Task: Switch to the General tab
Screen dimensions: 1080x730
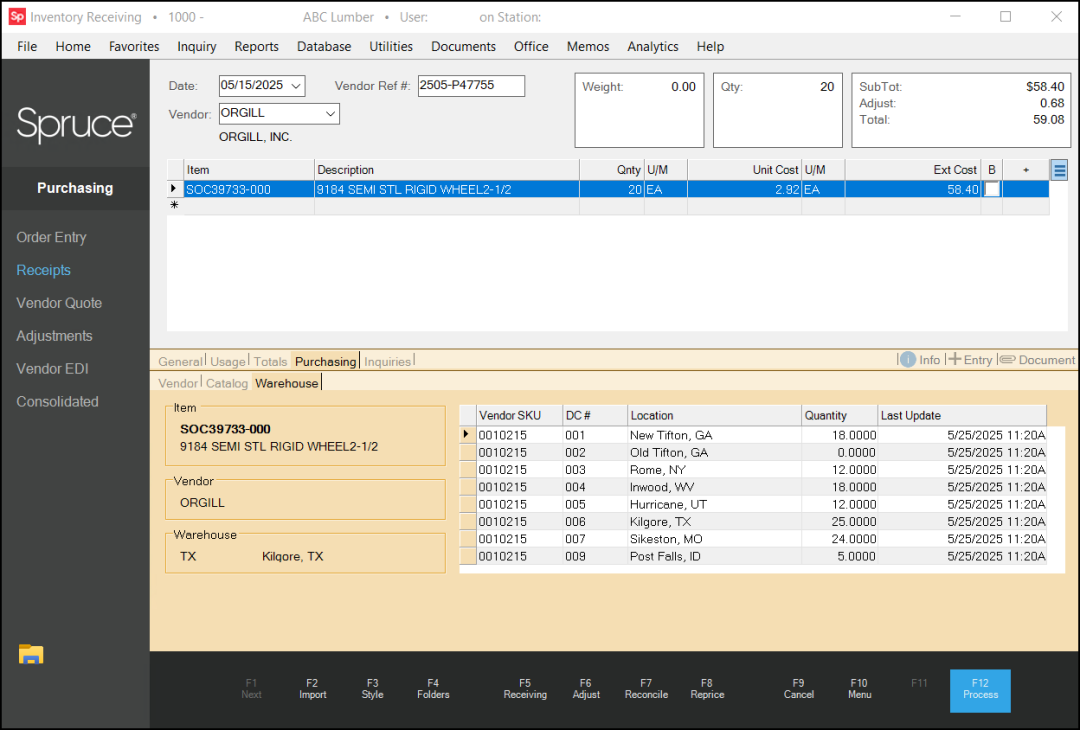Action: (x=180, y=361)
